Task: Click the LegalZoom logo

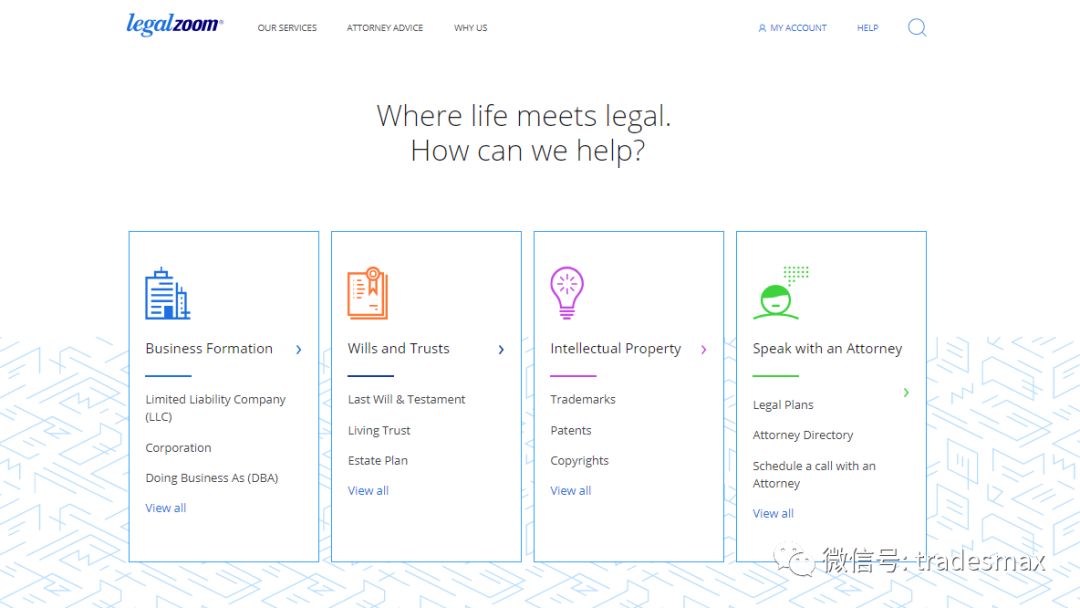Action: (x=174, y=25)
